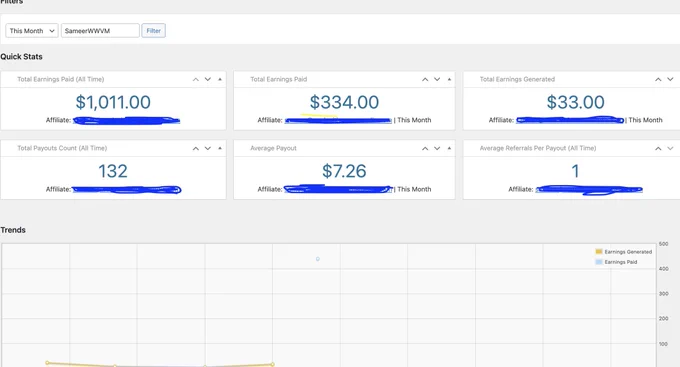Move Total Earnings Generated widget down
Image resolution: width=680 pixels, height=367 pixels.
click(x=670, y=79)
